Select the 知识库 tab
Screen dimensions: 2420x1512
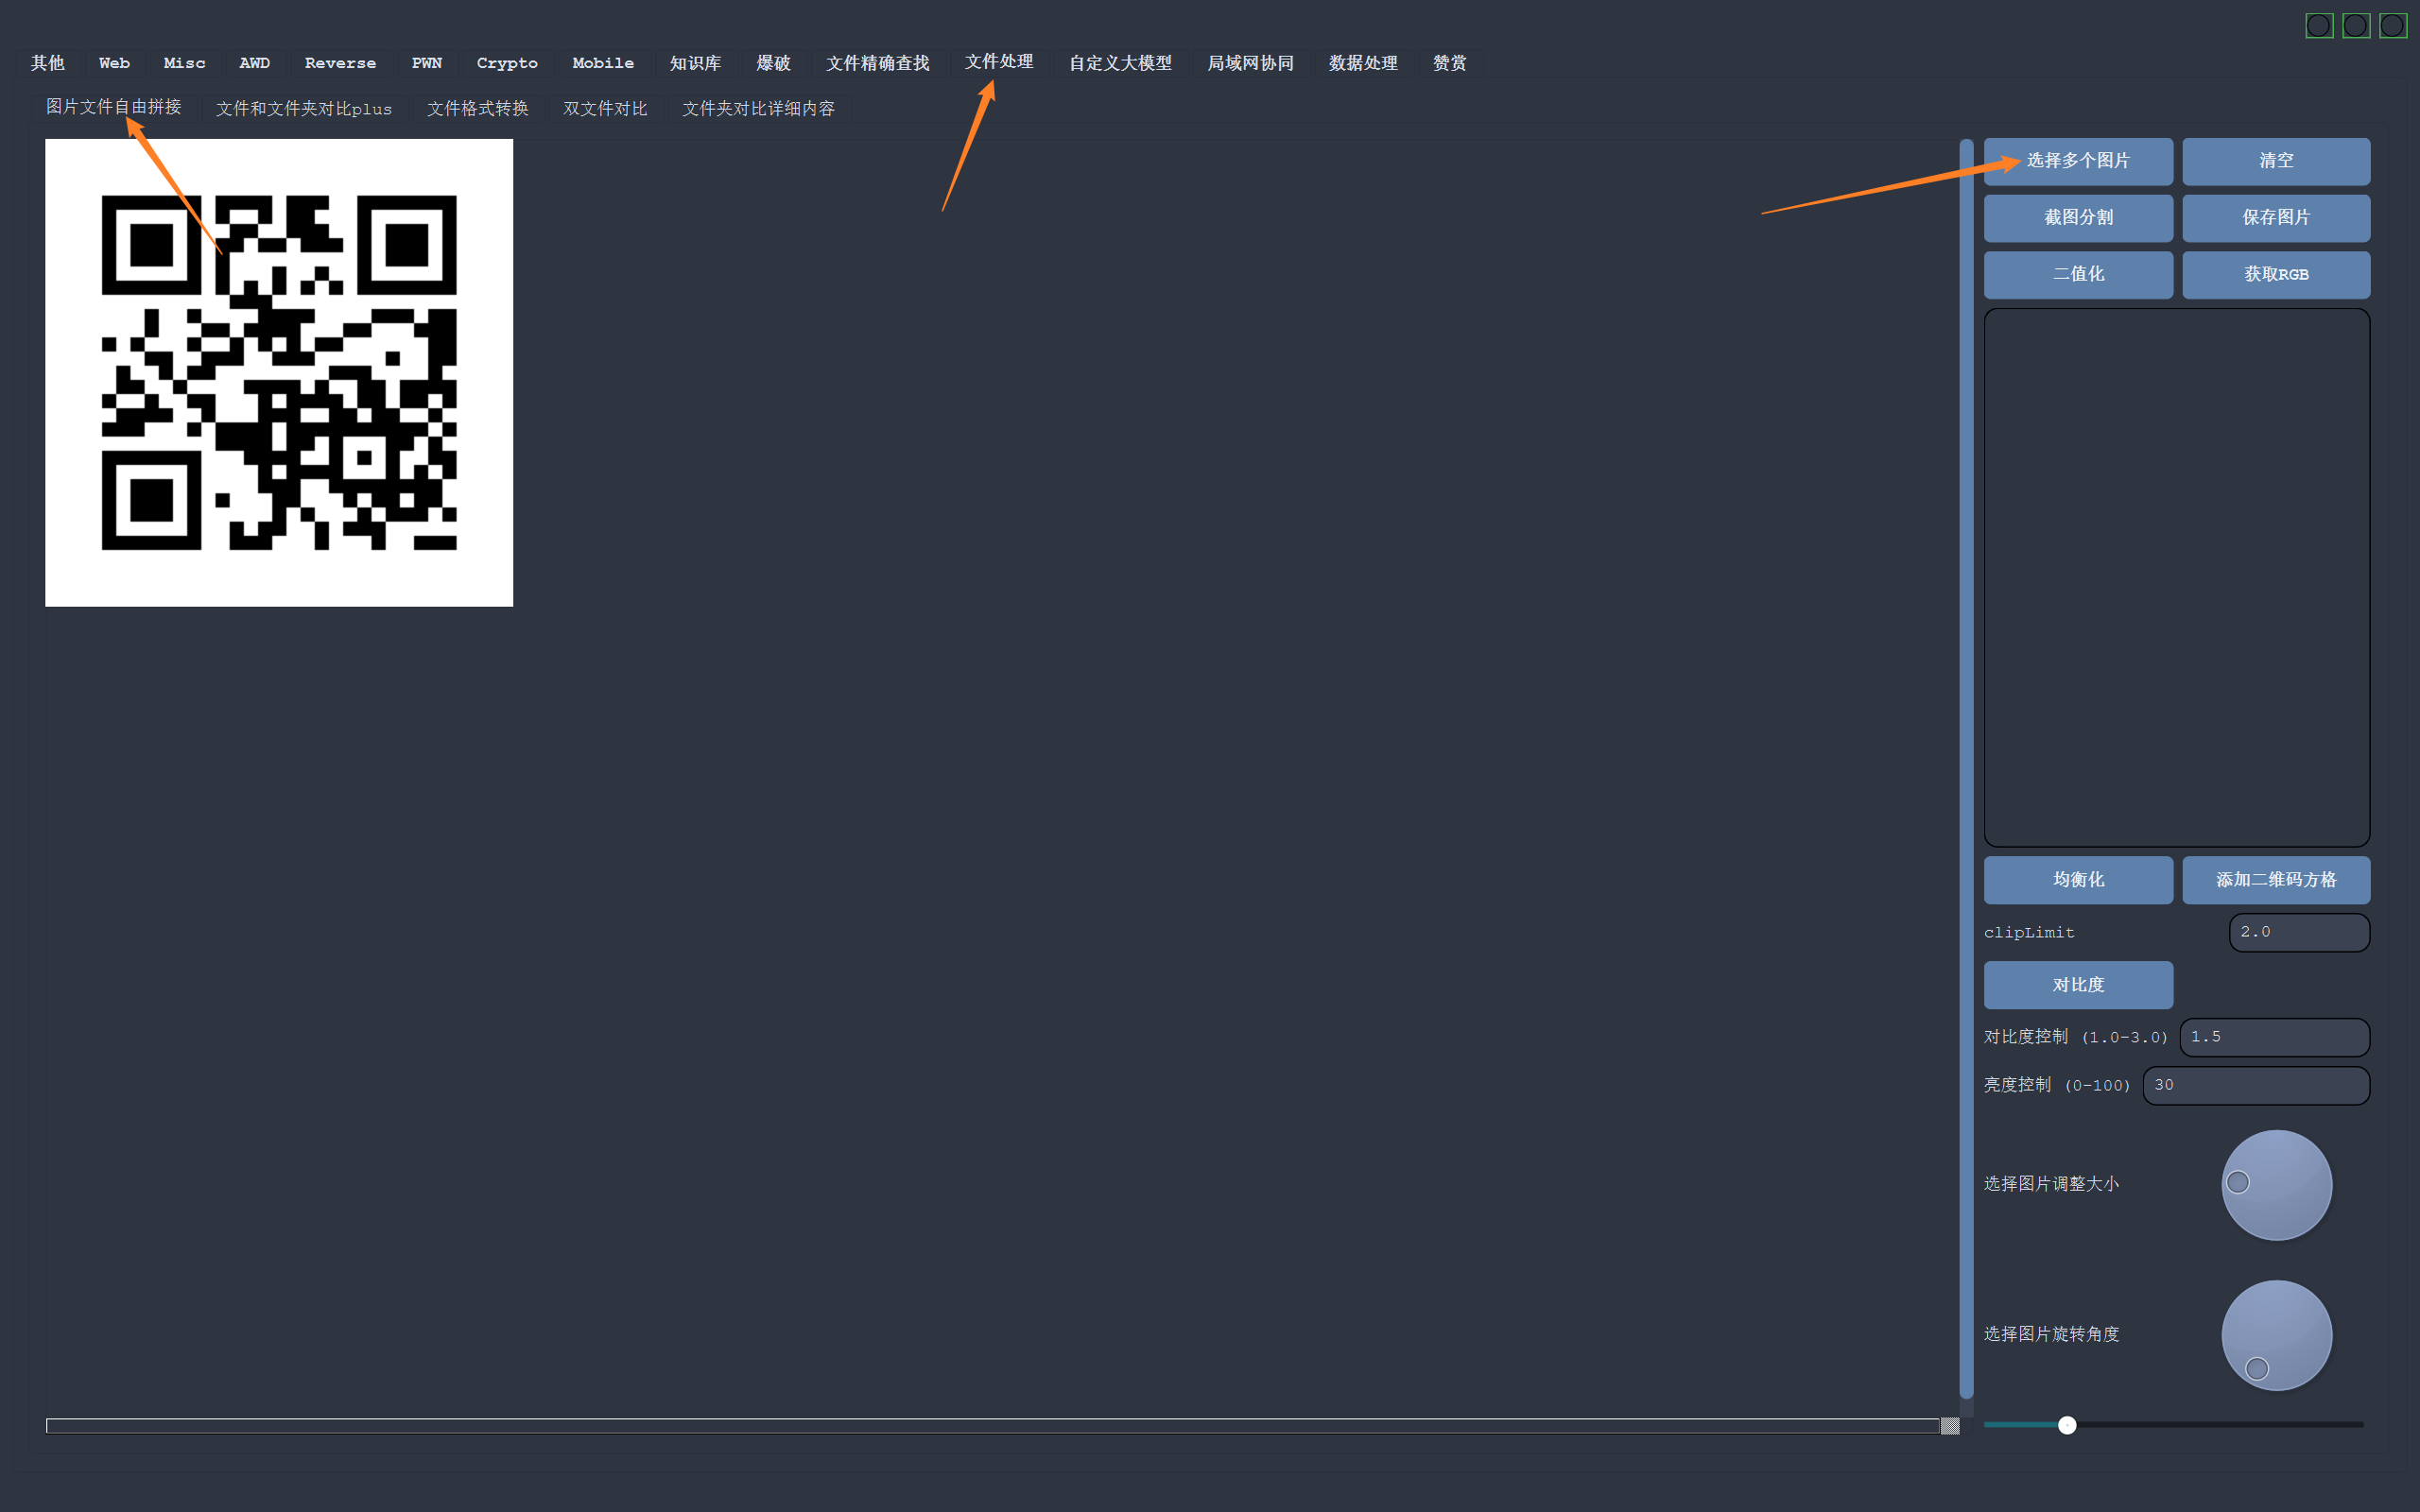pyautogui.click(x=695, y=63)
